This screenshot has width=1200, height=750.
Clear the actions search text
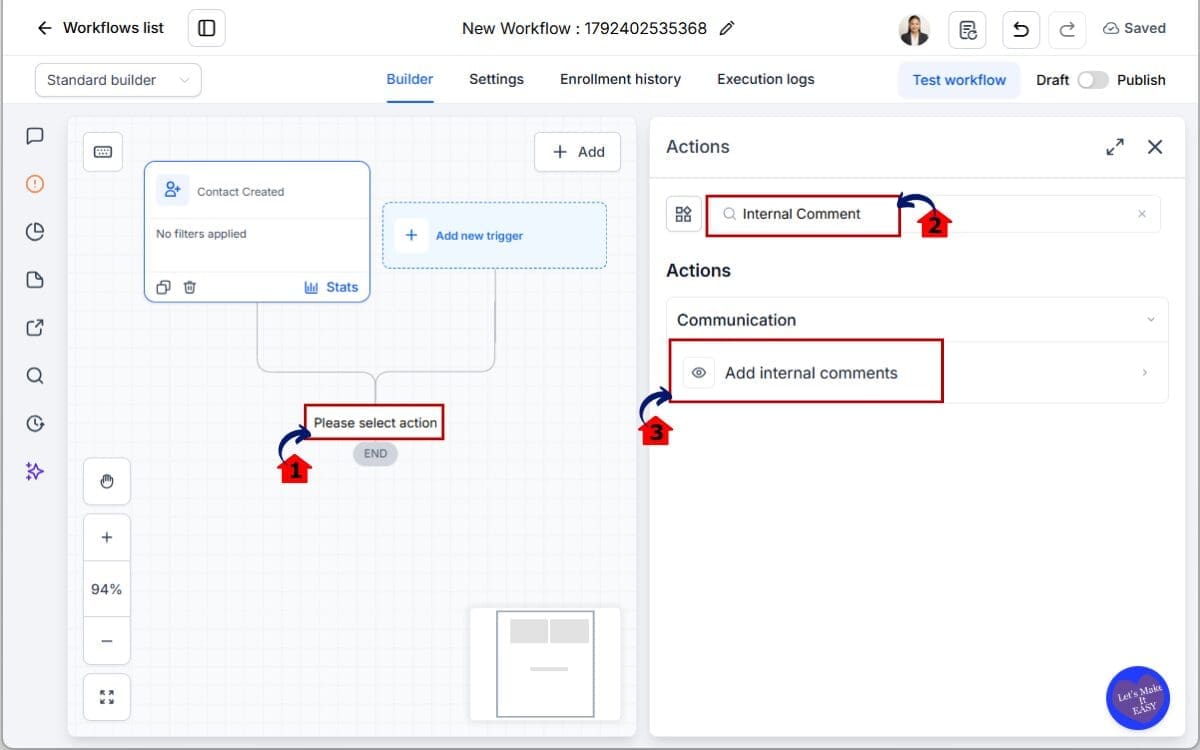(1142, 214)
